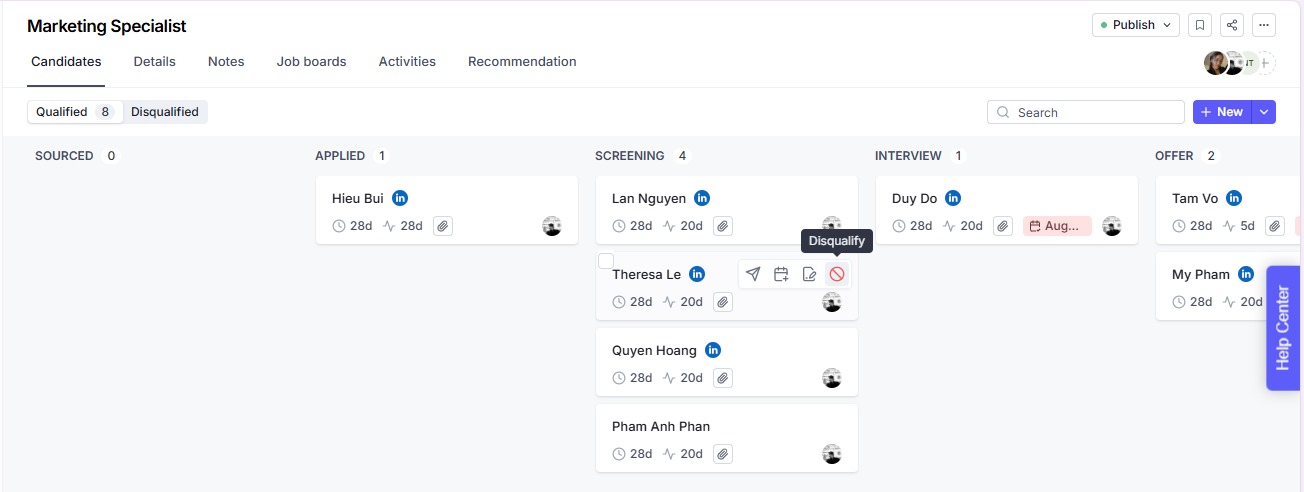Open the note edit icon on Theresa Le

[809, 274]
